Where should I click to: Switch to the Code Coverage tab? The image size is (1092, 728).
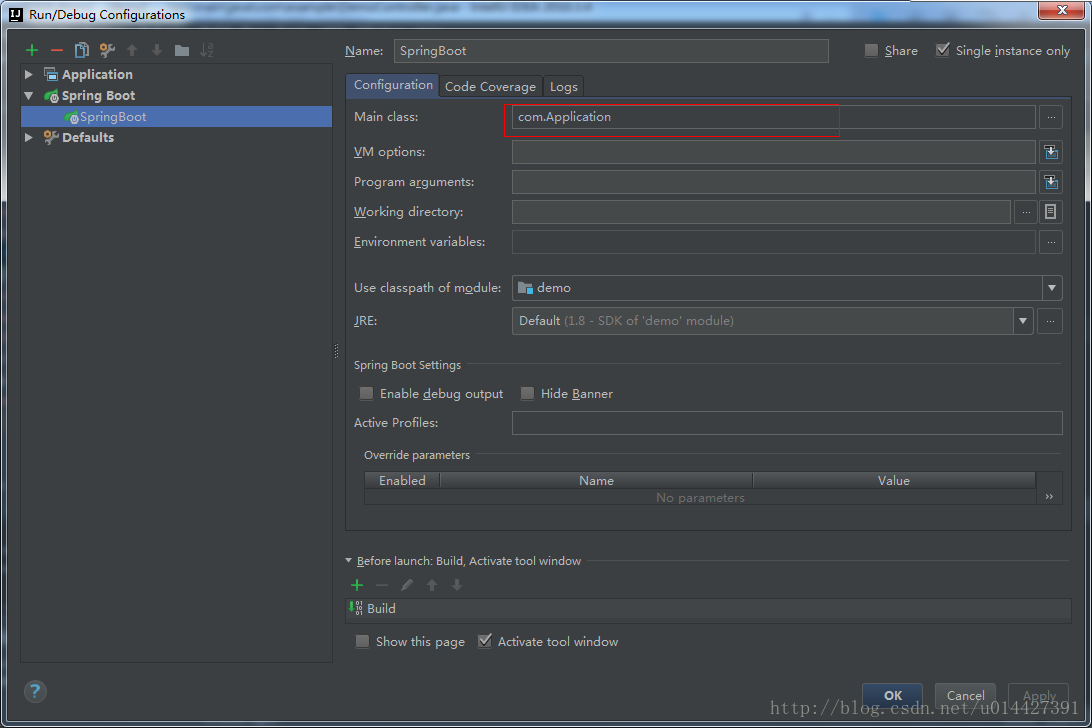490,87
